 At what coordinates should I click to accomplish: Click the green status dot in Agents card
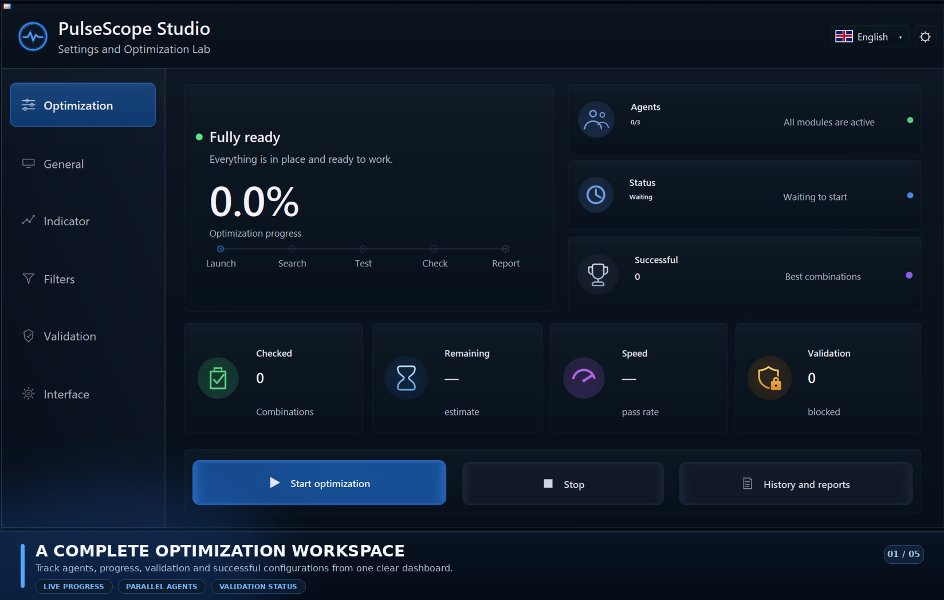[910, 120]
